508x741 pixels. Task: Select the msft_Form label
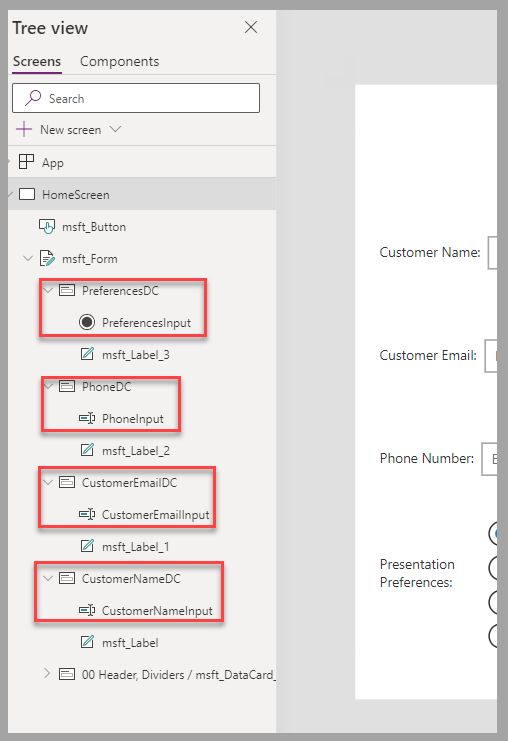click(90, 259)
